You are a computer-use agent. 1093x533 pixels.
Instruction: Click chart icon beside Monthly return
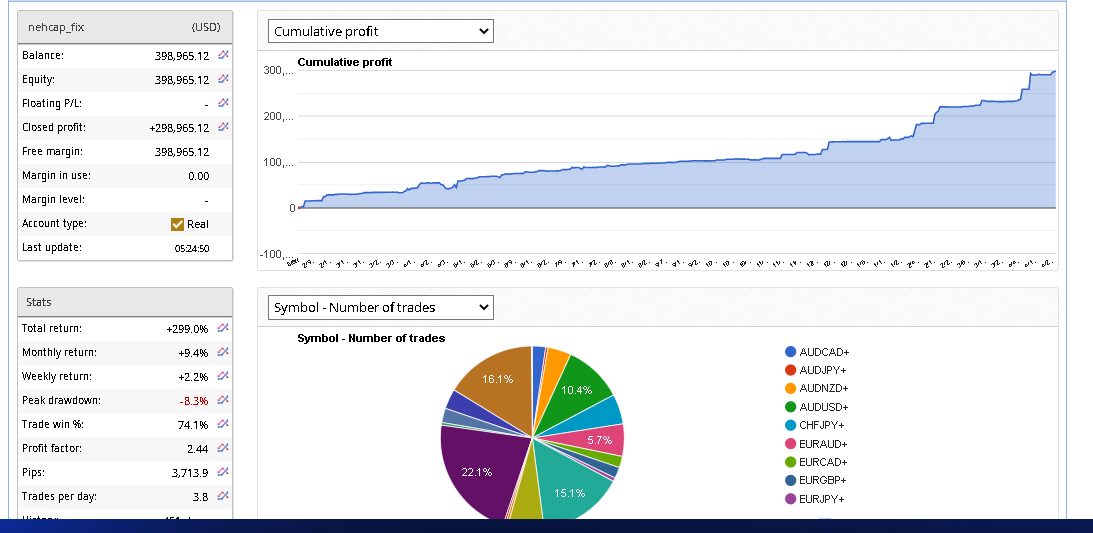(x=223, y=352)
